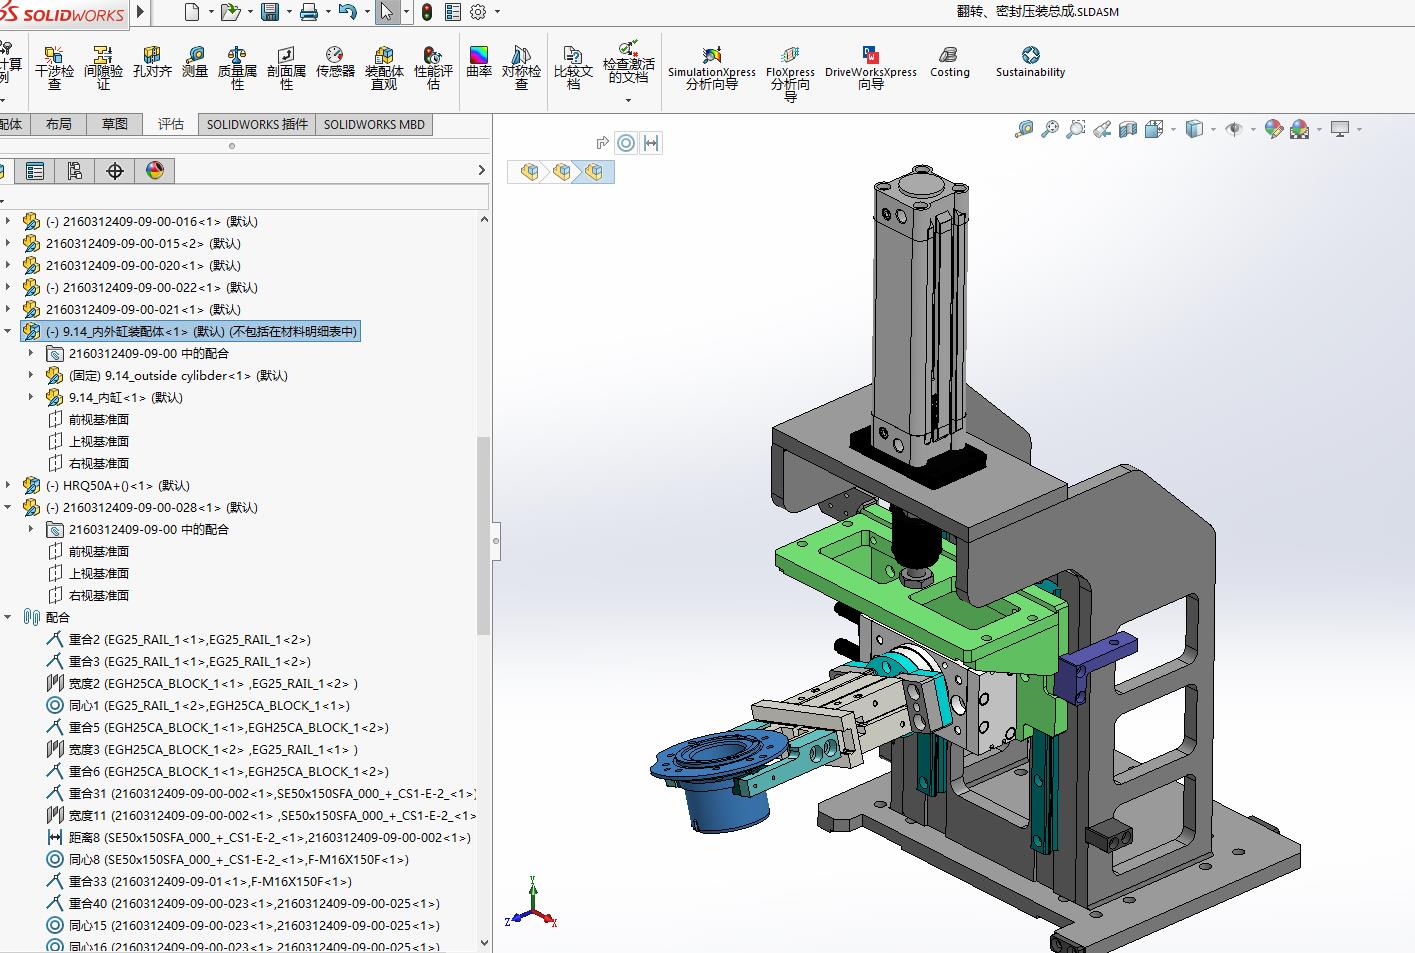Viewport: 1415px width, 953px height.
Task: Open the 检查激活的文档 dropdown arrow
Action: pos(628,100)
